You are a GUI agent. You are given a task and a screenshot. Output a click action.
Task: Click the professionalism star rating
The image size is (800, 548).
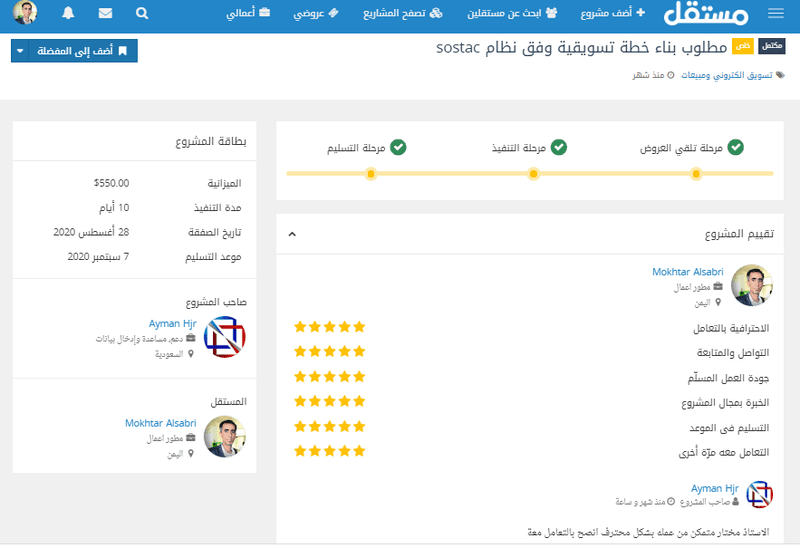point(330,327)
